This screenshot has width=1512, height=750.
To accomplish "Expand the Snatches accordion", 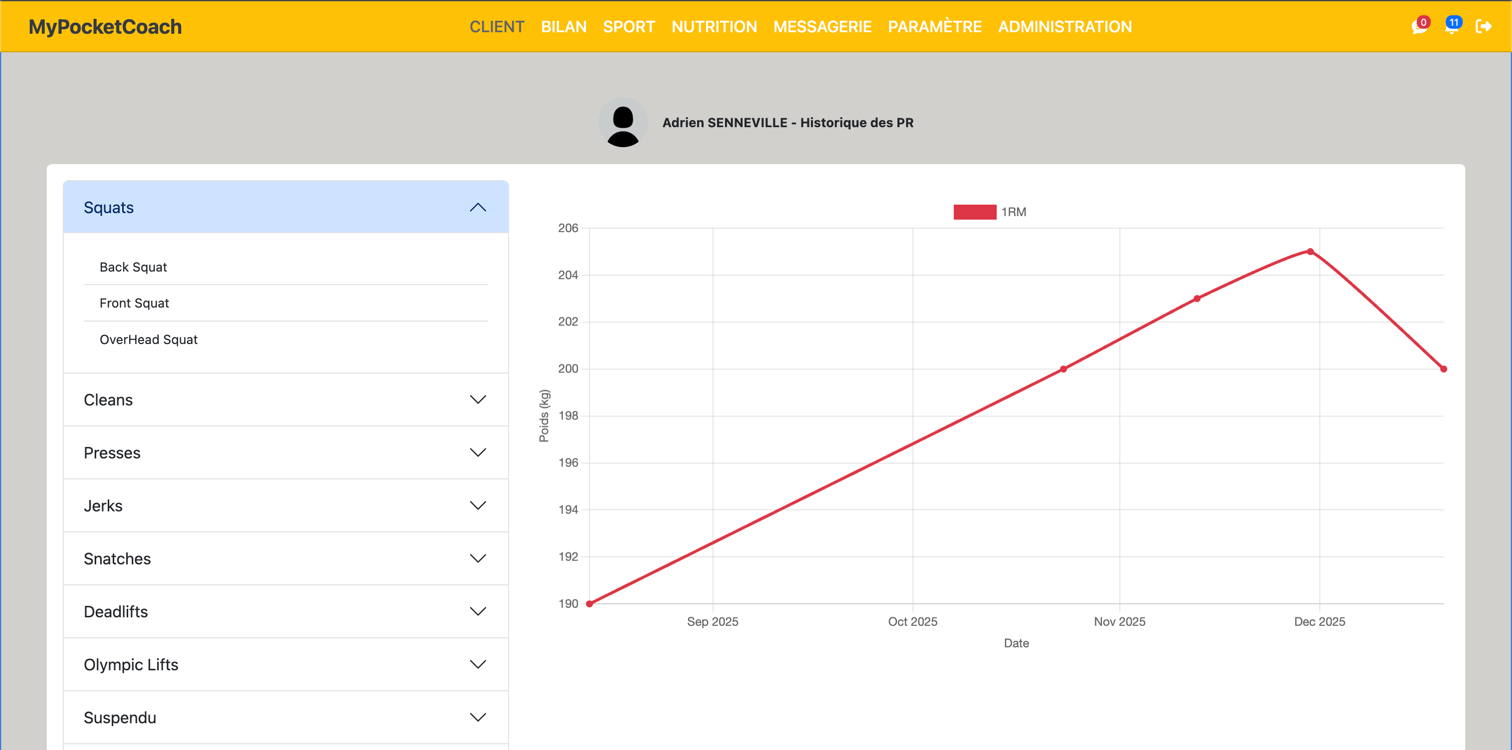I will [286, 559].
